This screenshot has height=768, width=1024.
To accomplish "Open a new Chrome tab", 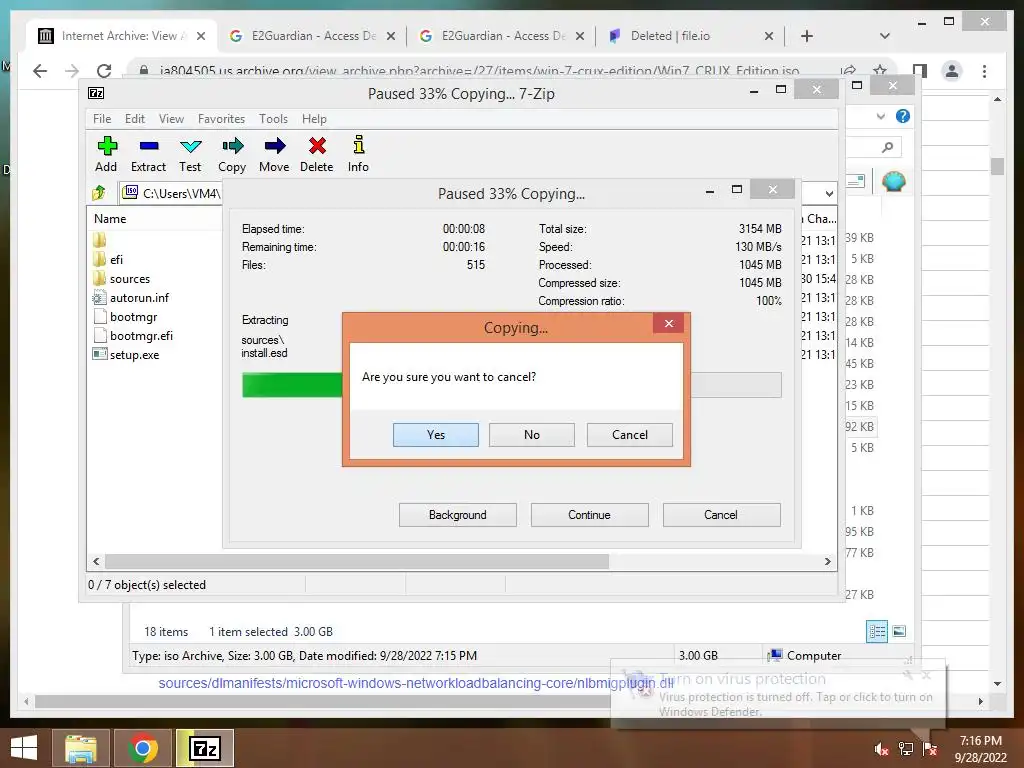I will click(x=807, y=36).
